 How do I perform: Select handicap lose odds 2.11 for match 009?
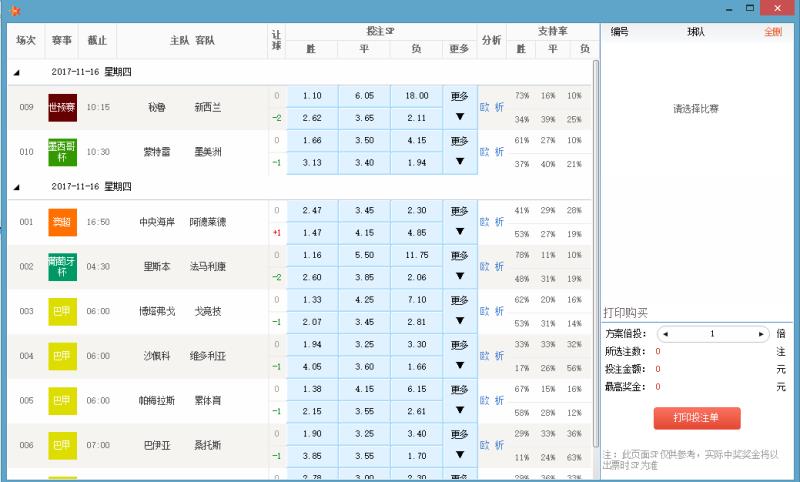[x=417, y=118]
